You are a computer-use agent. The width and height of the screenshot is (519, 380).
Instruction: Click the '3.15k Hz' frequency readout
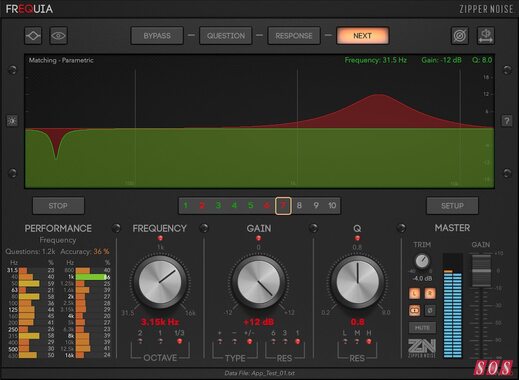(x=160, y=322)
